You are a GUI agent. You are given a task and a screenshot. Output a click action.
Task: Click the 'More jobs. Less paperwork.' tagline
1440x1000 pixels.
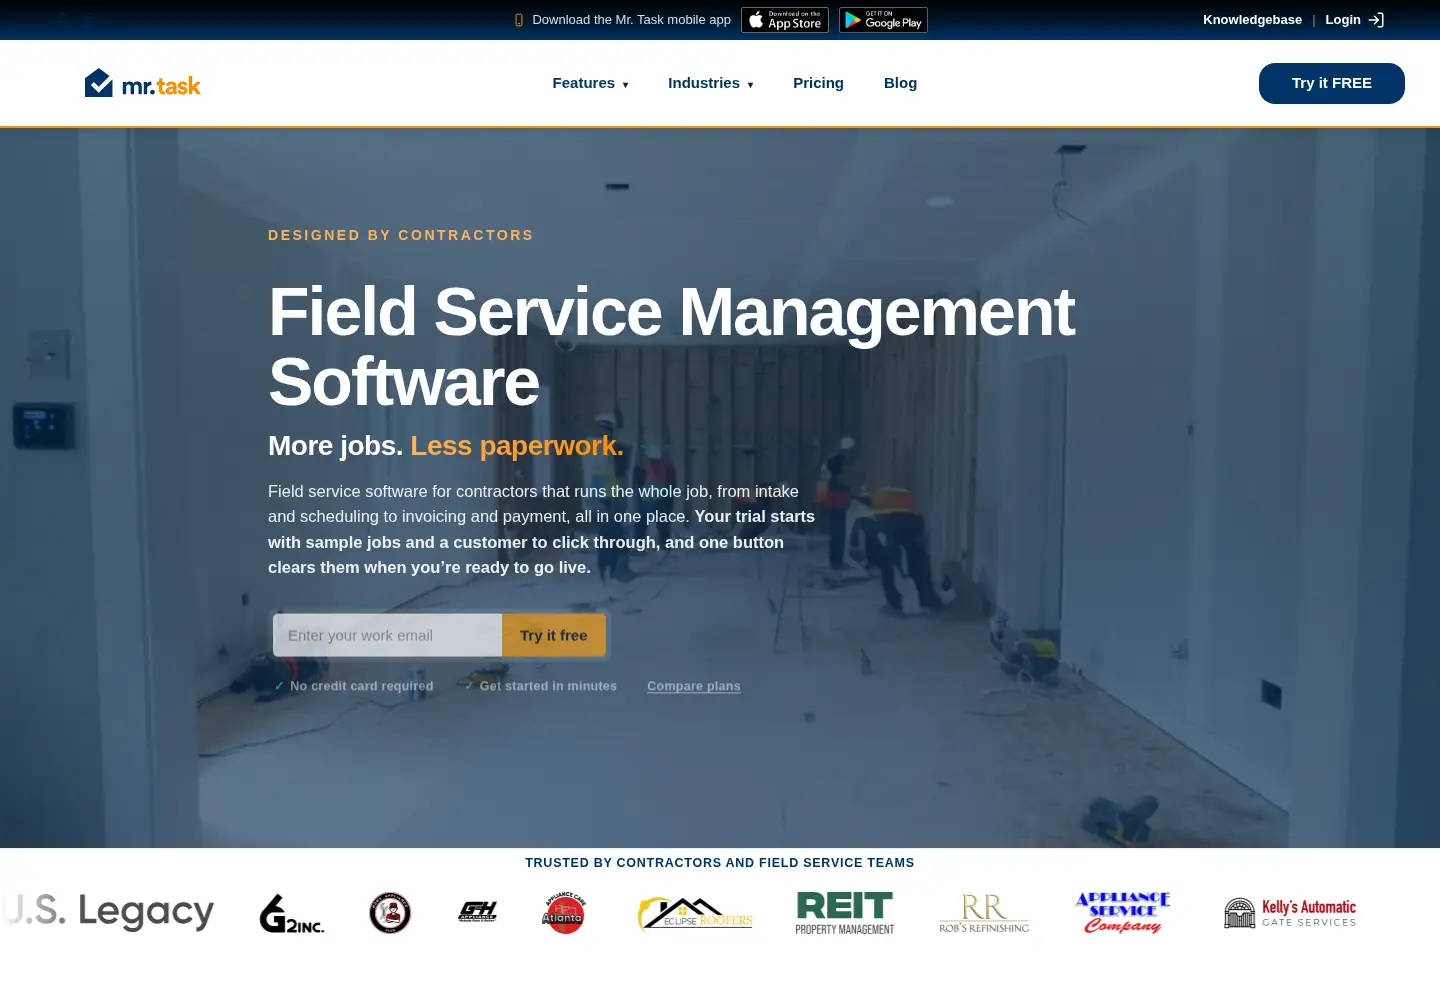(x=446, y=446)
